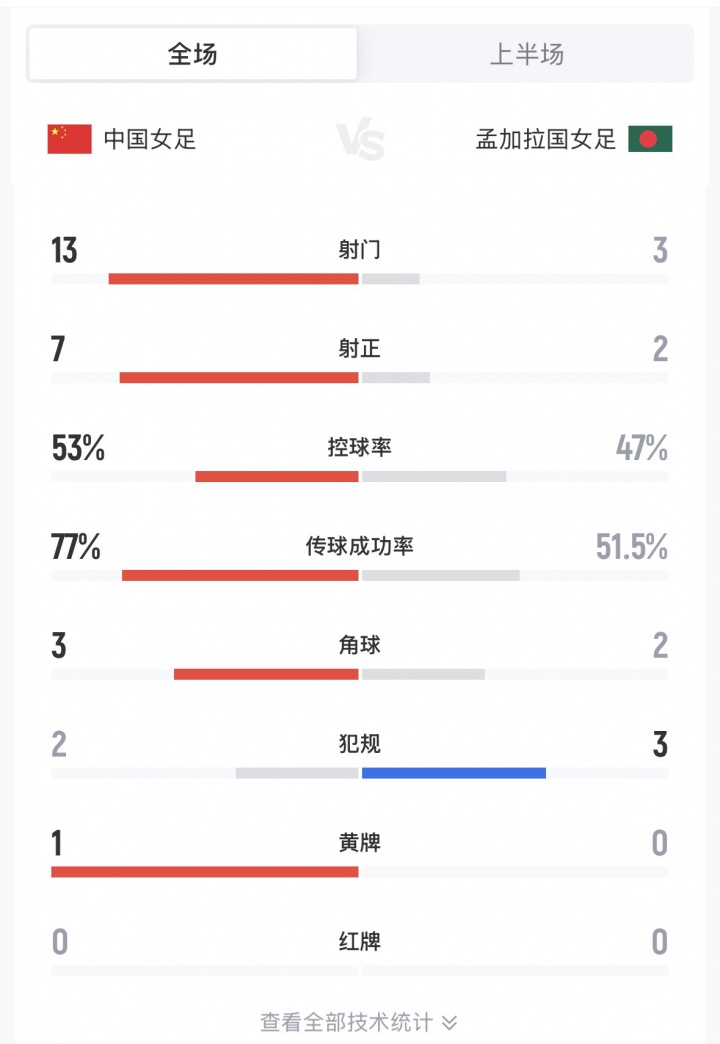The height and width of the screenshot is (1044, 720).
Task: Switch to the 全场 tab
Action: 192,55
